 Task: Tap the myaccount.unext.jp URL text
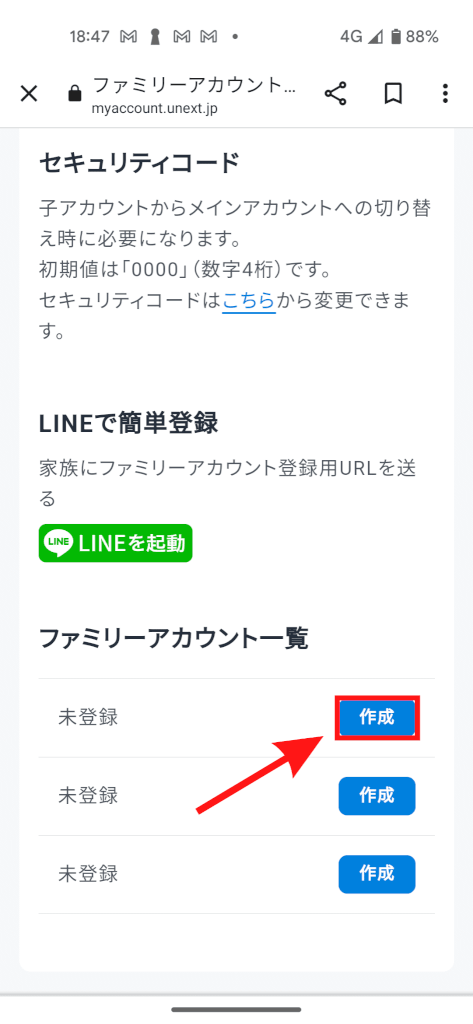pyautogui.click(x=155, y=108)
